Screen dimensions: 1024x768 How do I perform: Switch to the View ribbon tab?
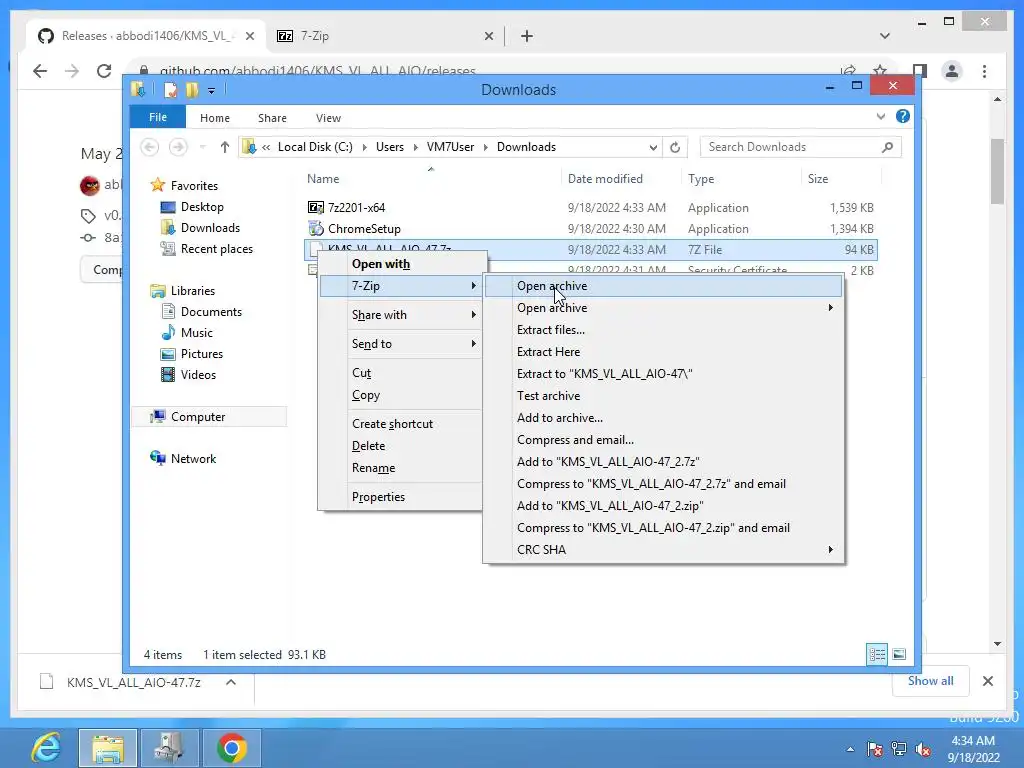(x=328, y=118)
